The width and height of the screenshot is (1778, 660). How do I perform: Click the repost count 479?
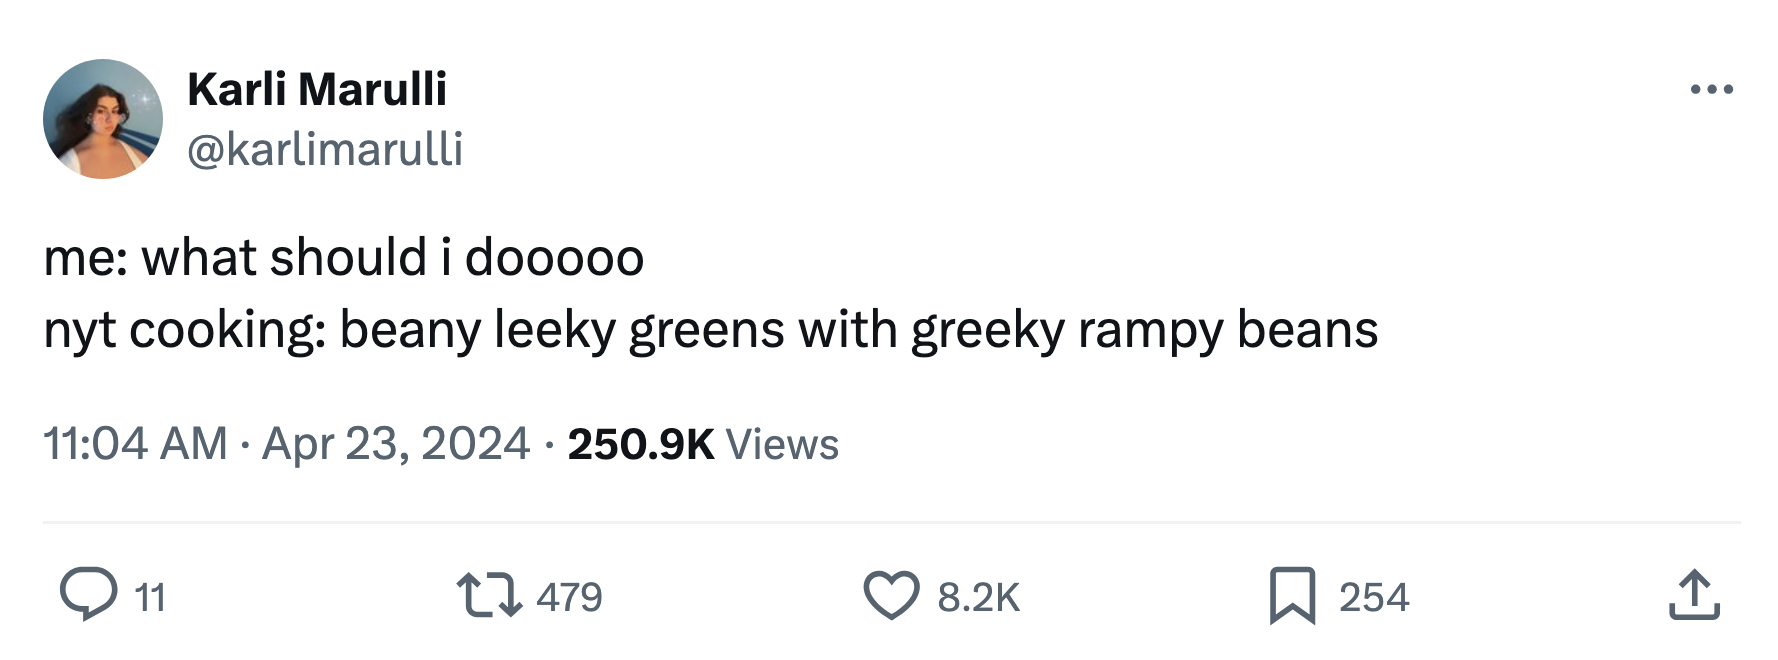pos(569,597)
